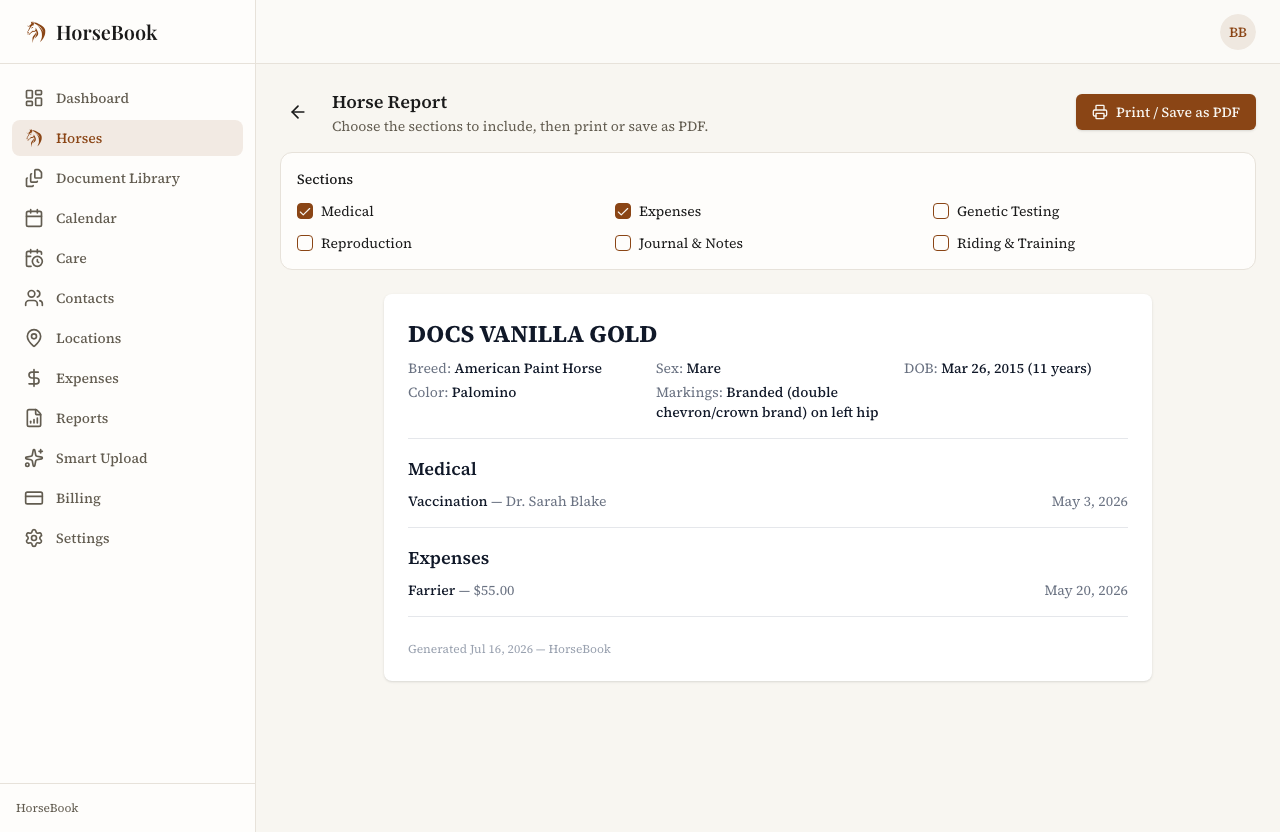Click the Expenses dollar sign icon
Viewport: 1280px width, 832px height.
pos(34,378)
